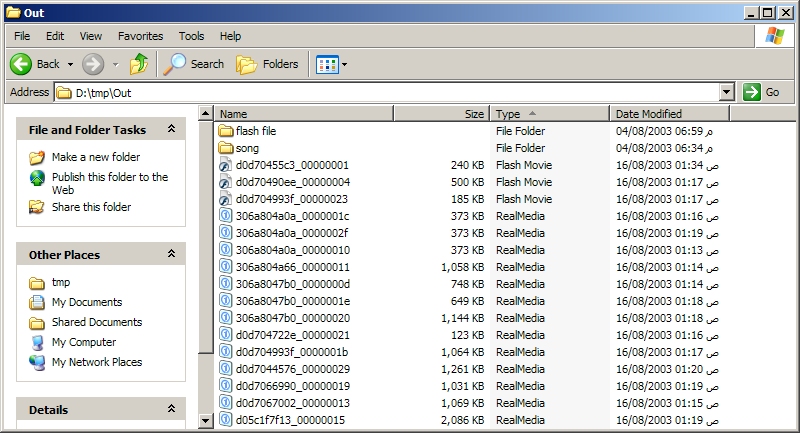Select the 'flash file' folder icon
This screenshot has width=800, height=433.
click(x=226, y=131)
